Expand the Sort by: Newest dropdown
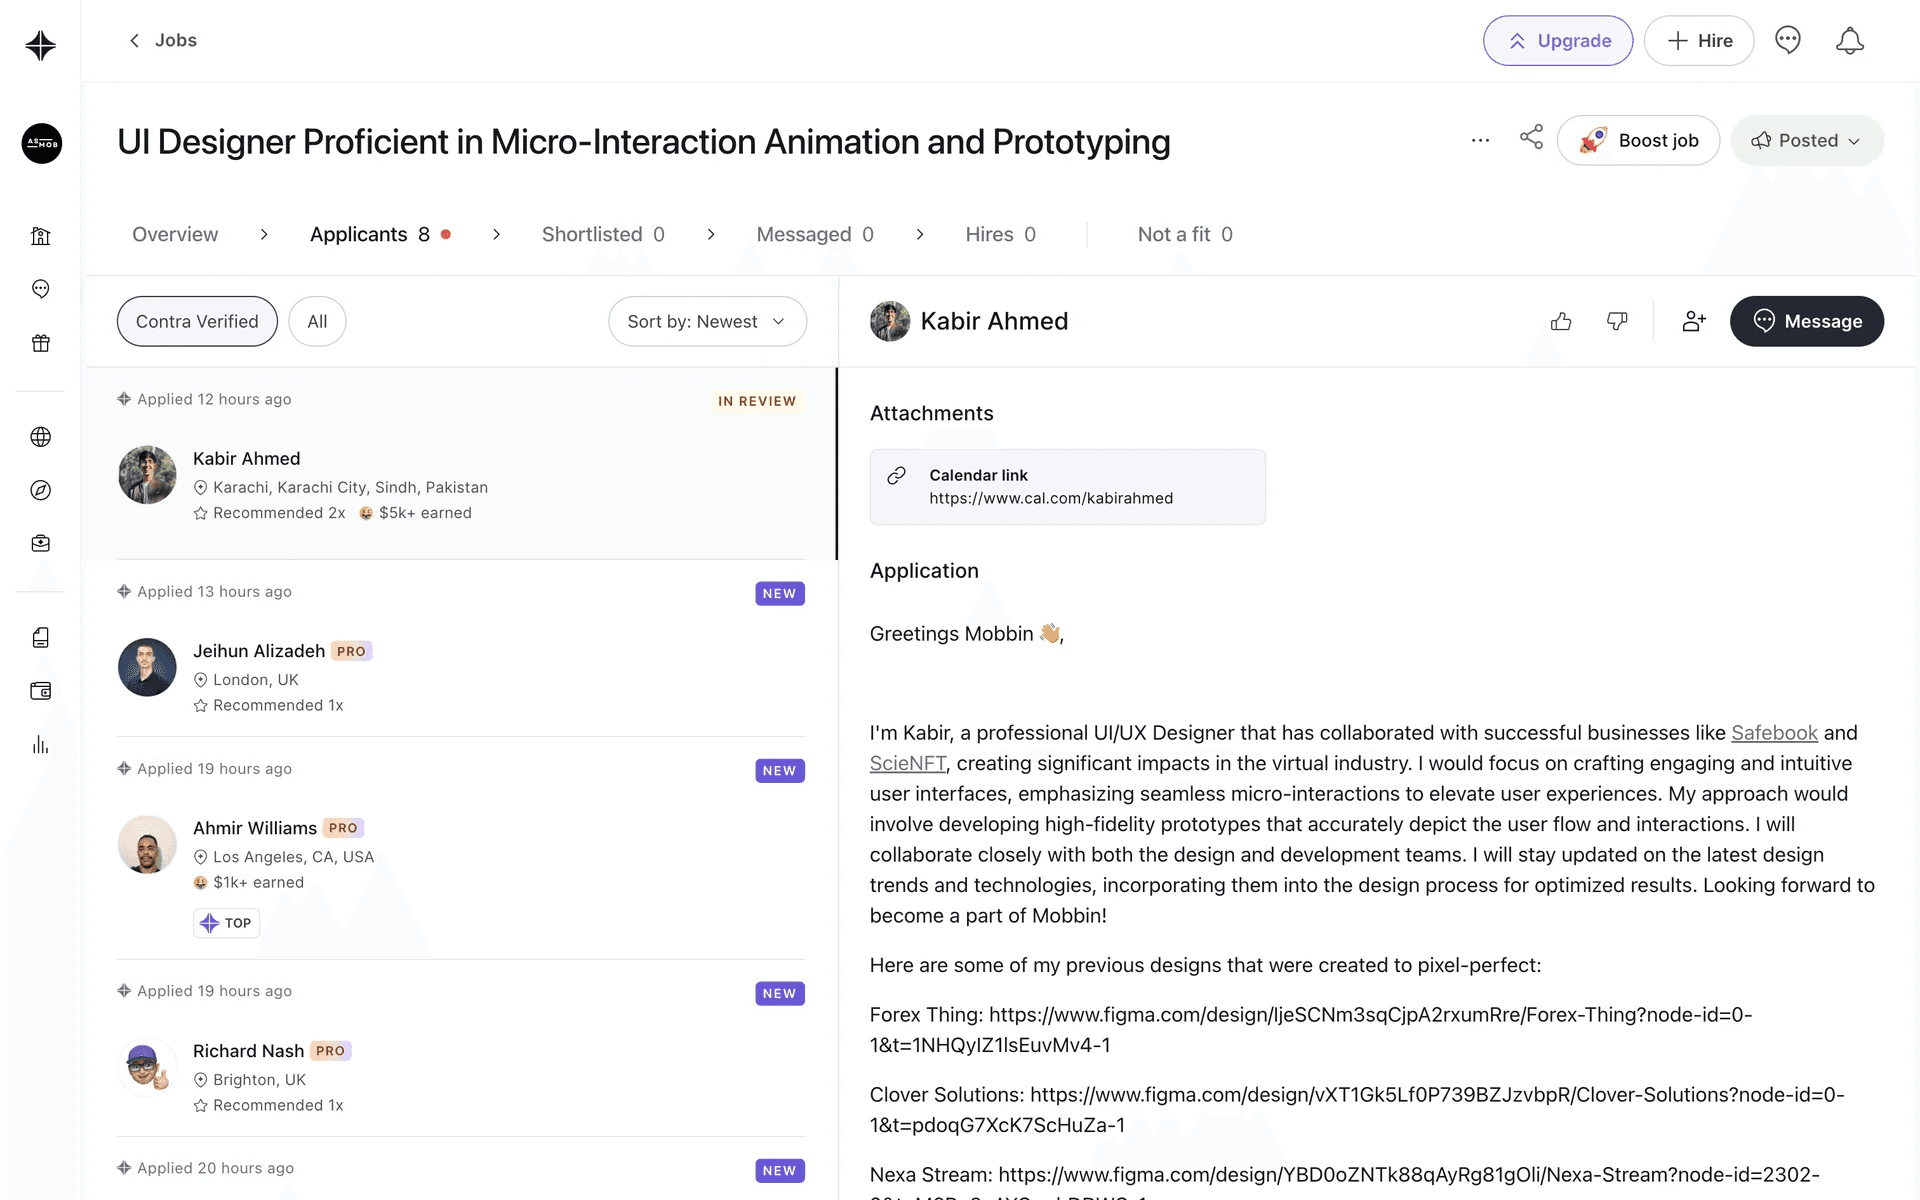Image resolution: width=1920 pixels, height=1200 pixels. tap(707, 321)
